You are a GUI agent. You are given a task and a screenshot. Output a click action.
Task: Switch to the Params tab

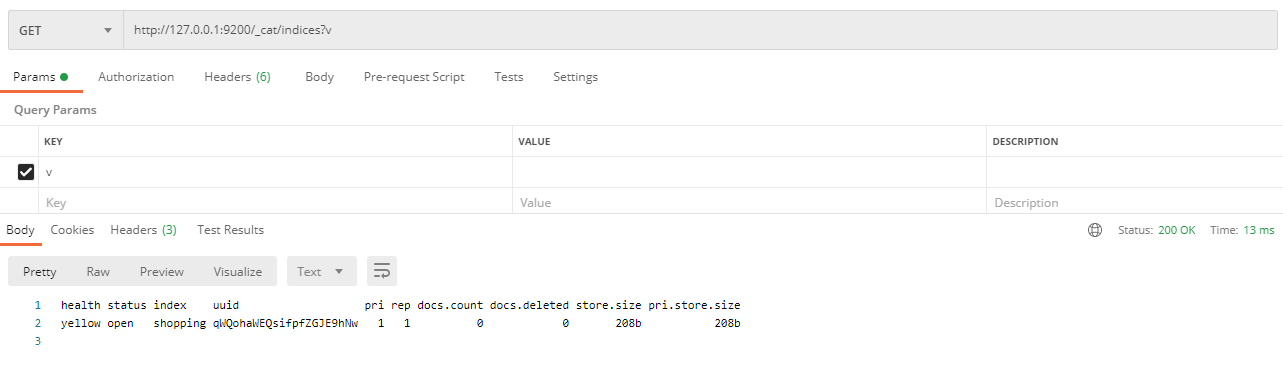point(40,77)
